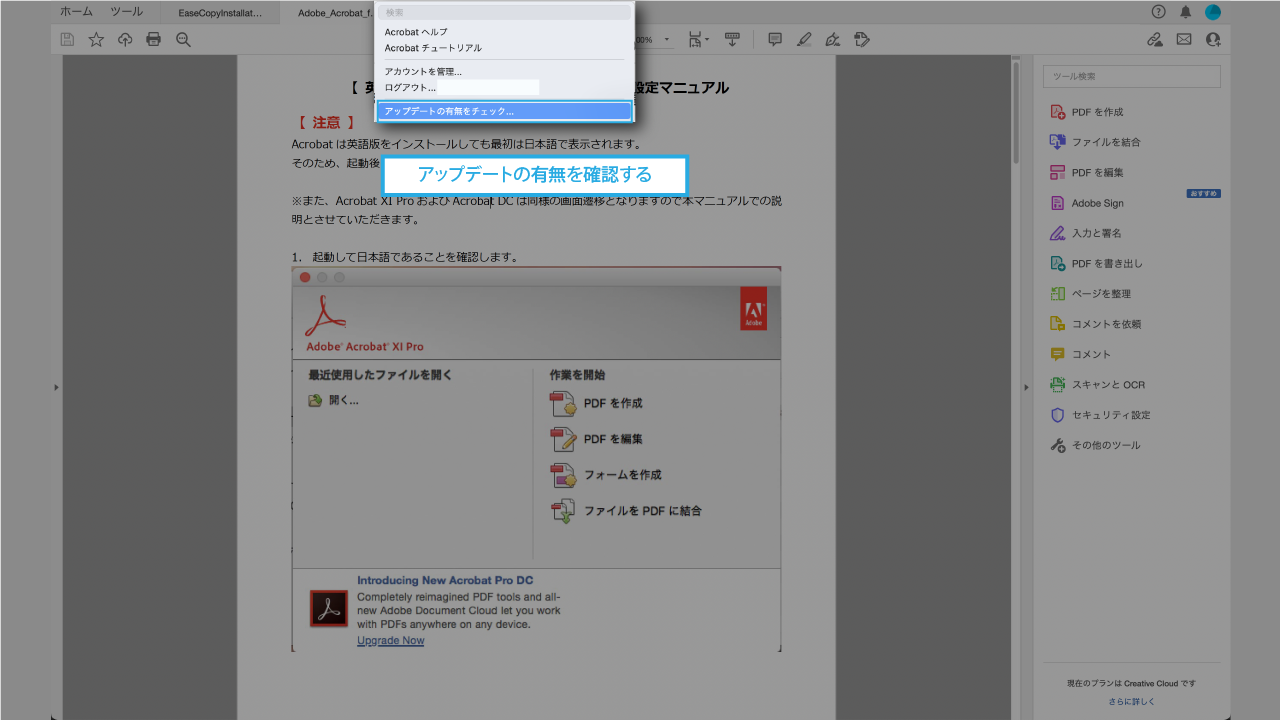This screenshot has height=720, width=1280.
Task: Print the current PDF document
Action: (x=153, y=39)
